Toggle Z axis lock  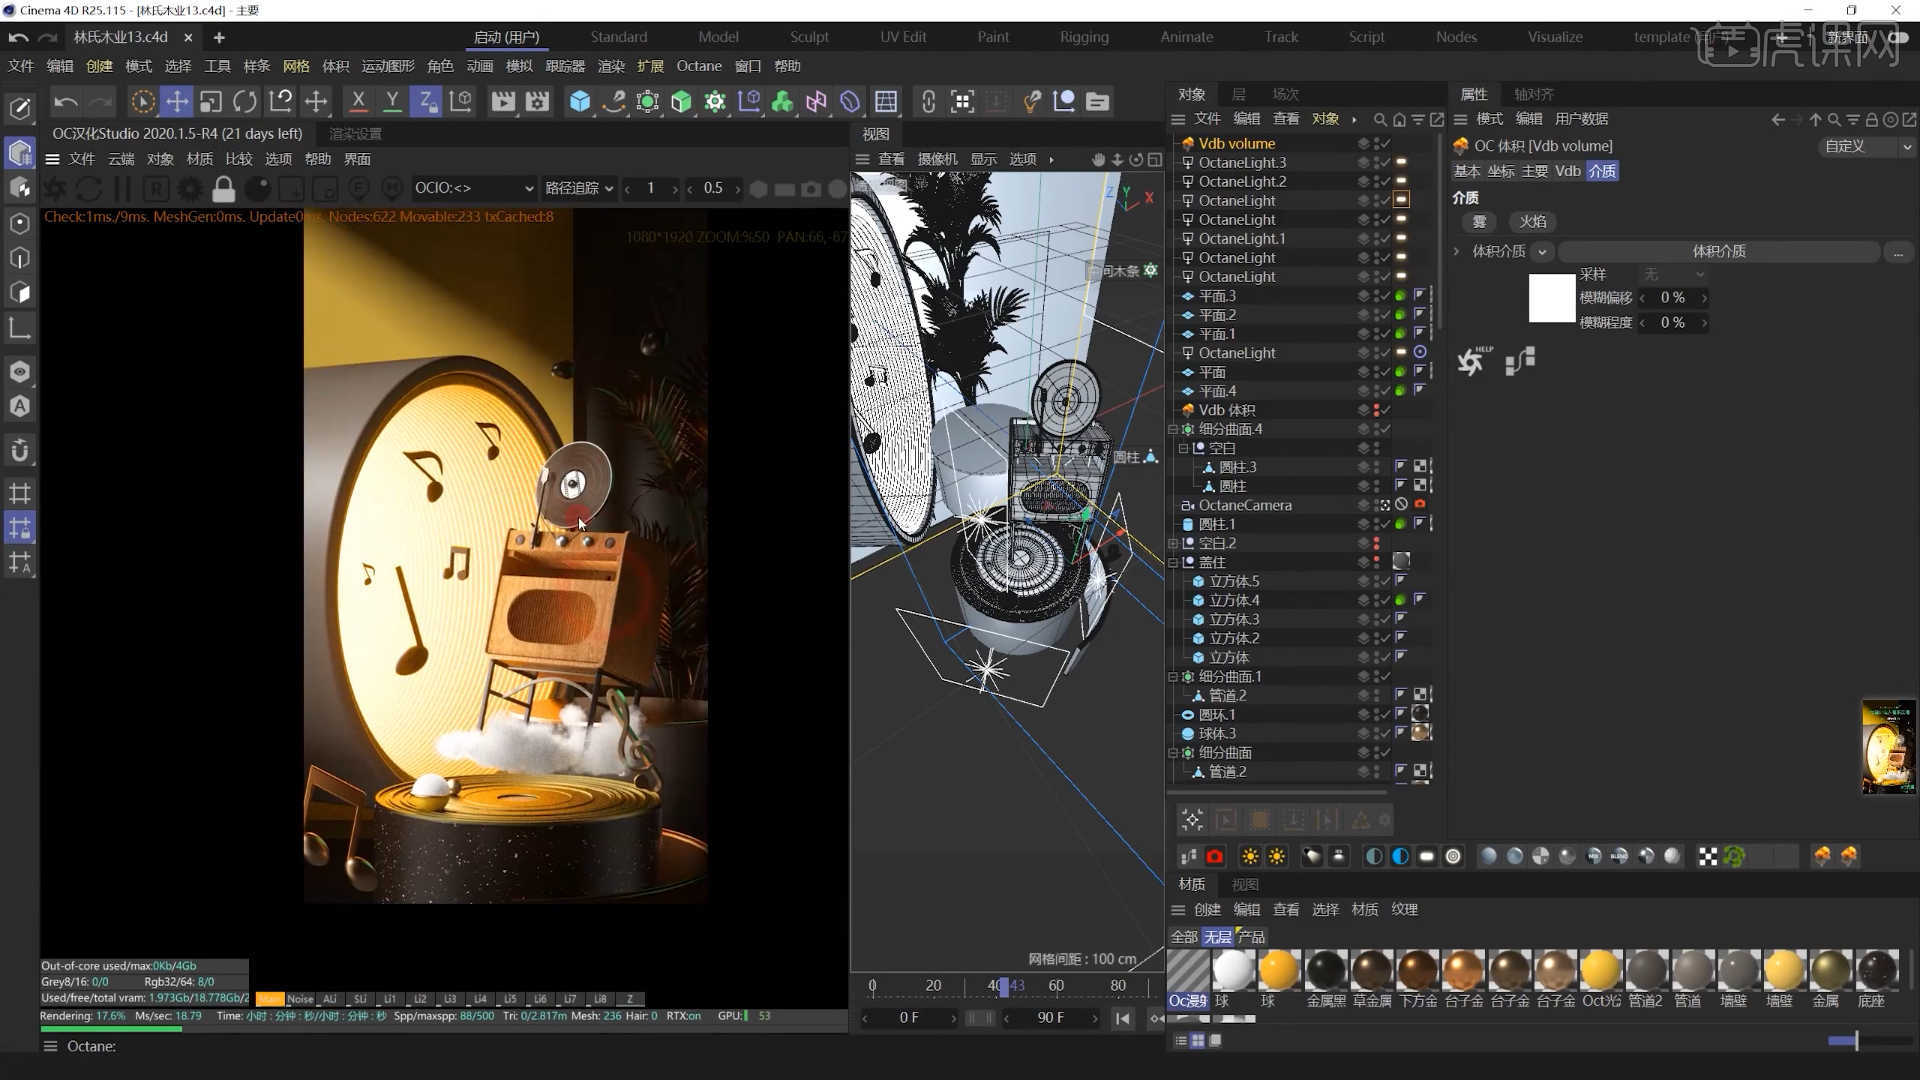point(426,101)
